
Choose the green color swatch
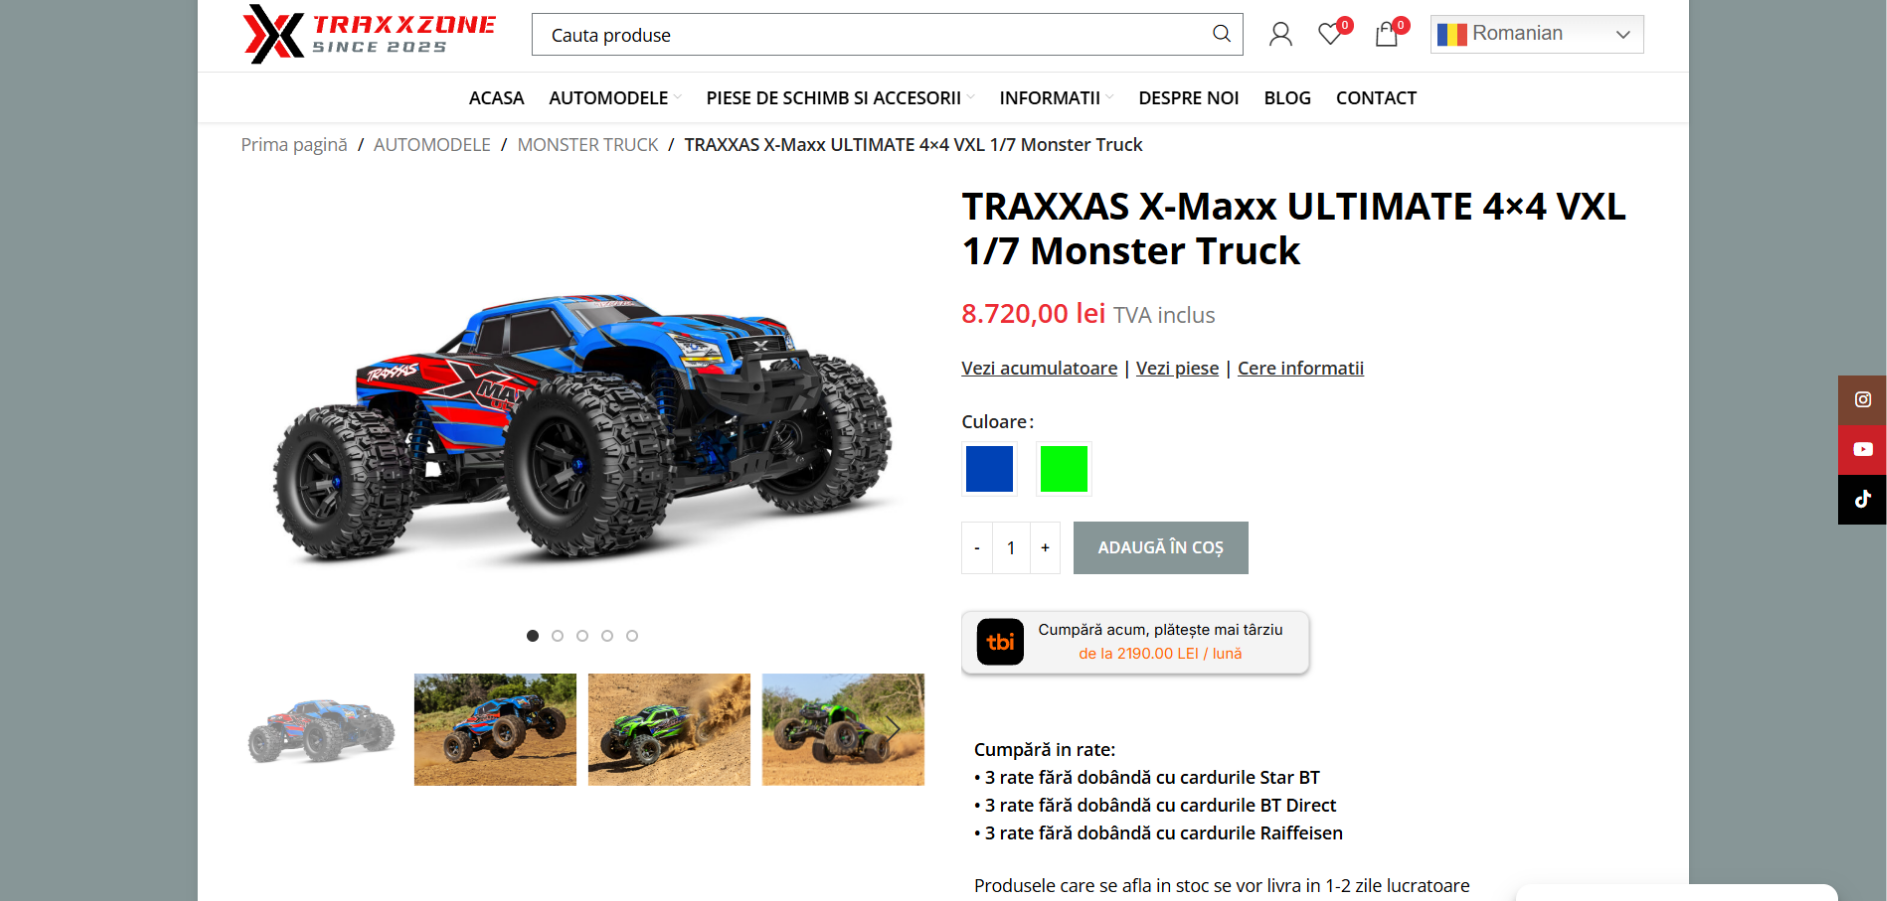[1064, 469]
